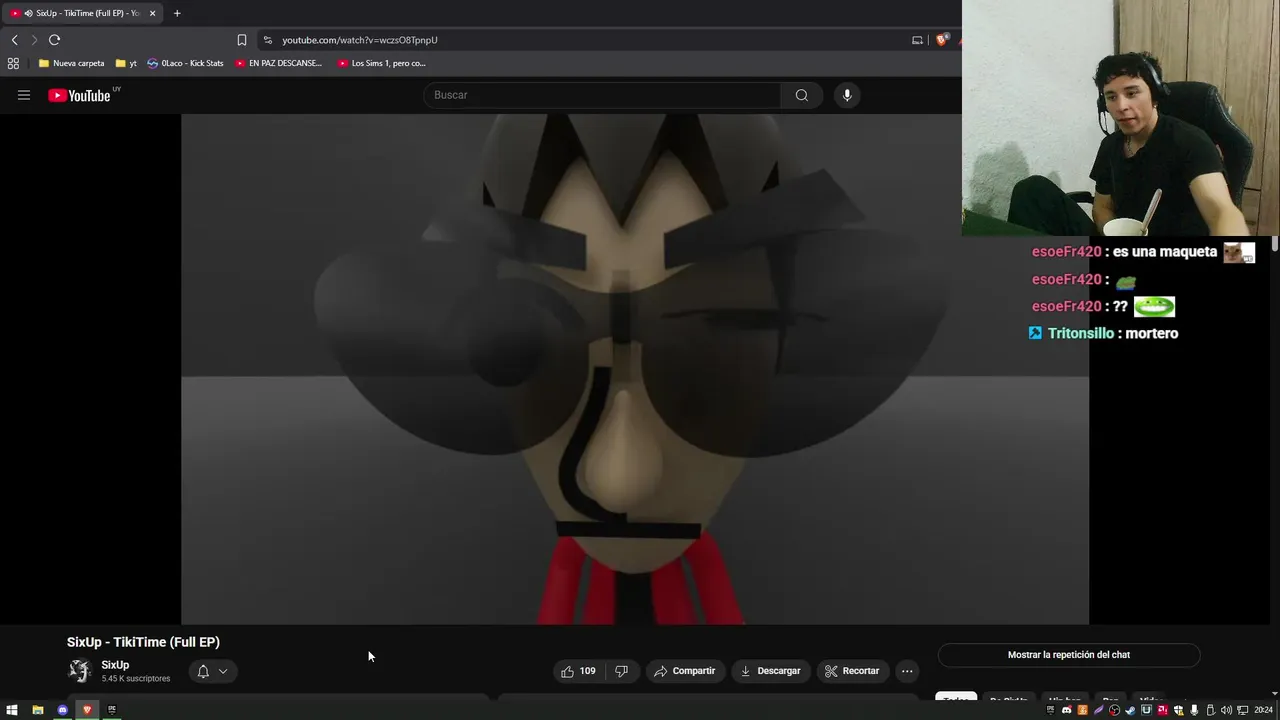Open Epic Games tray icon
The height and width of the screenshot is (720, 1280).
click(x=1050, y=710)
